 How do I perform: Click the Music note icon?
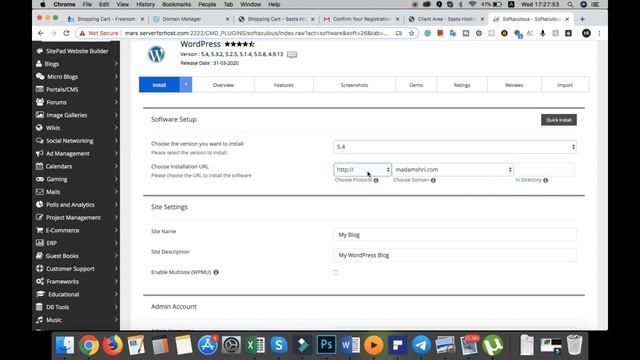39,320
